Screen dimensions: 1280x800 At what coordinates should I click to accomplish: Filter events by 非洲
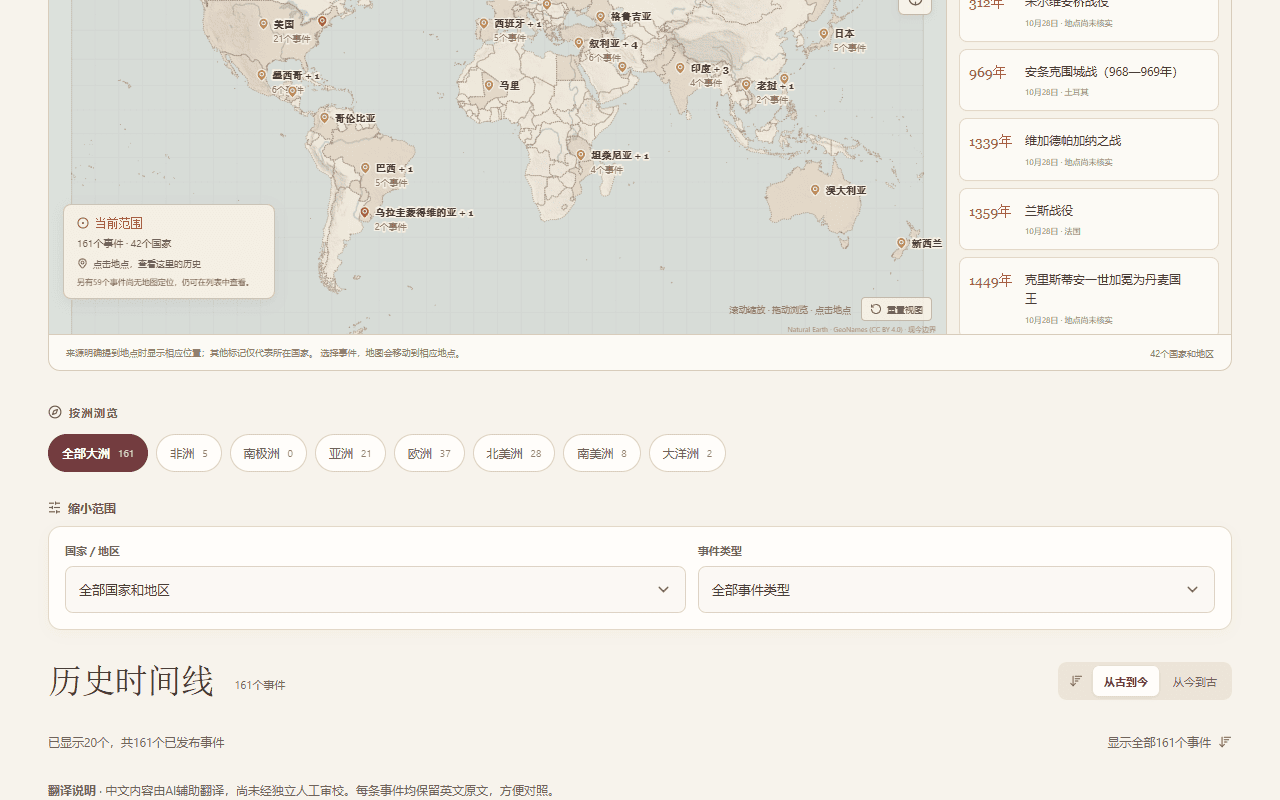pos(189,453)
